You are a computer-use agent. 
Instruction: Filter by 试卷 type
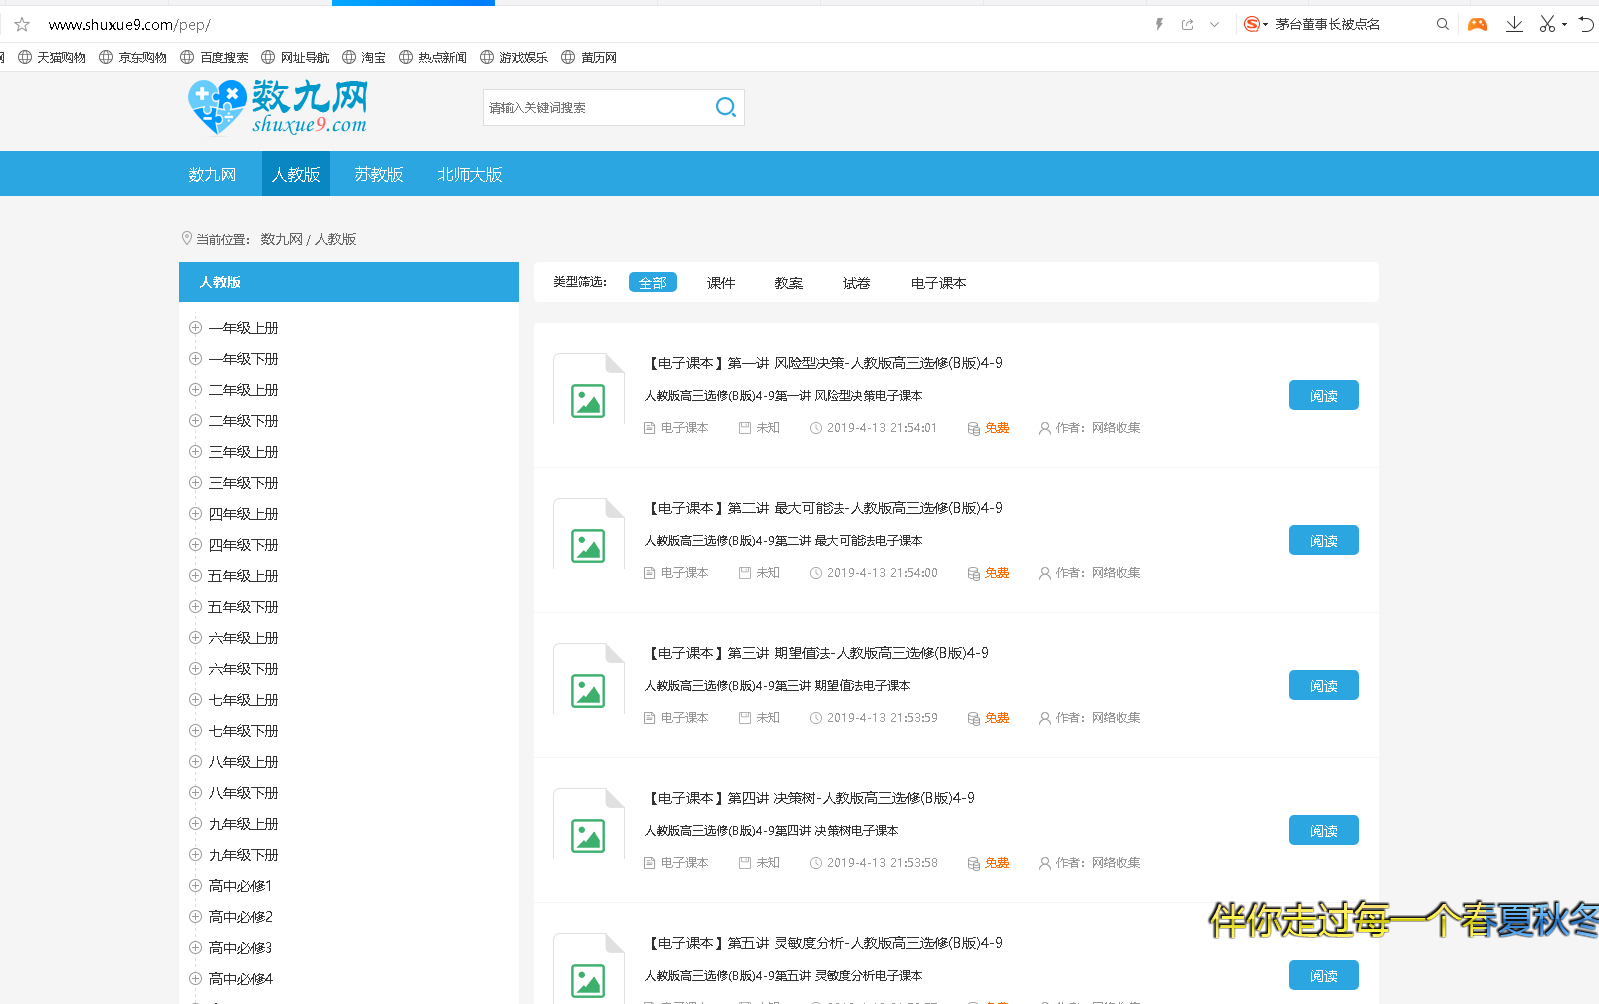click(857, 283)
